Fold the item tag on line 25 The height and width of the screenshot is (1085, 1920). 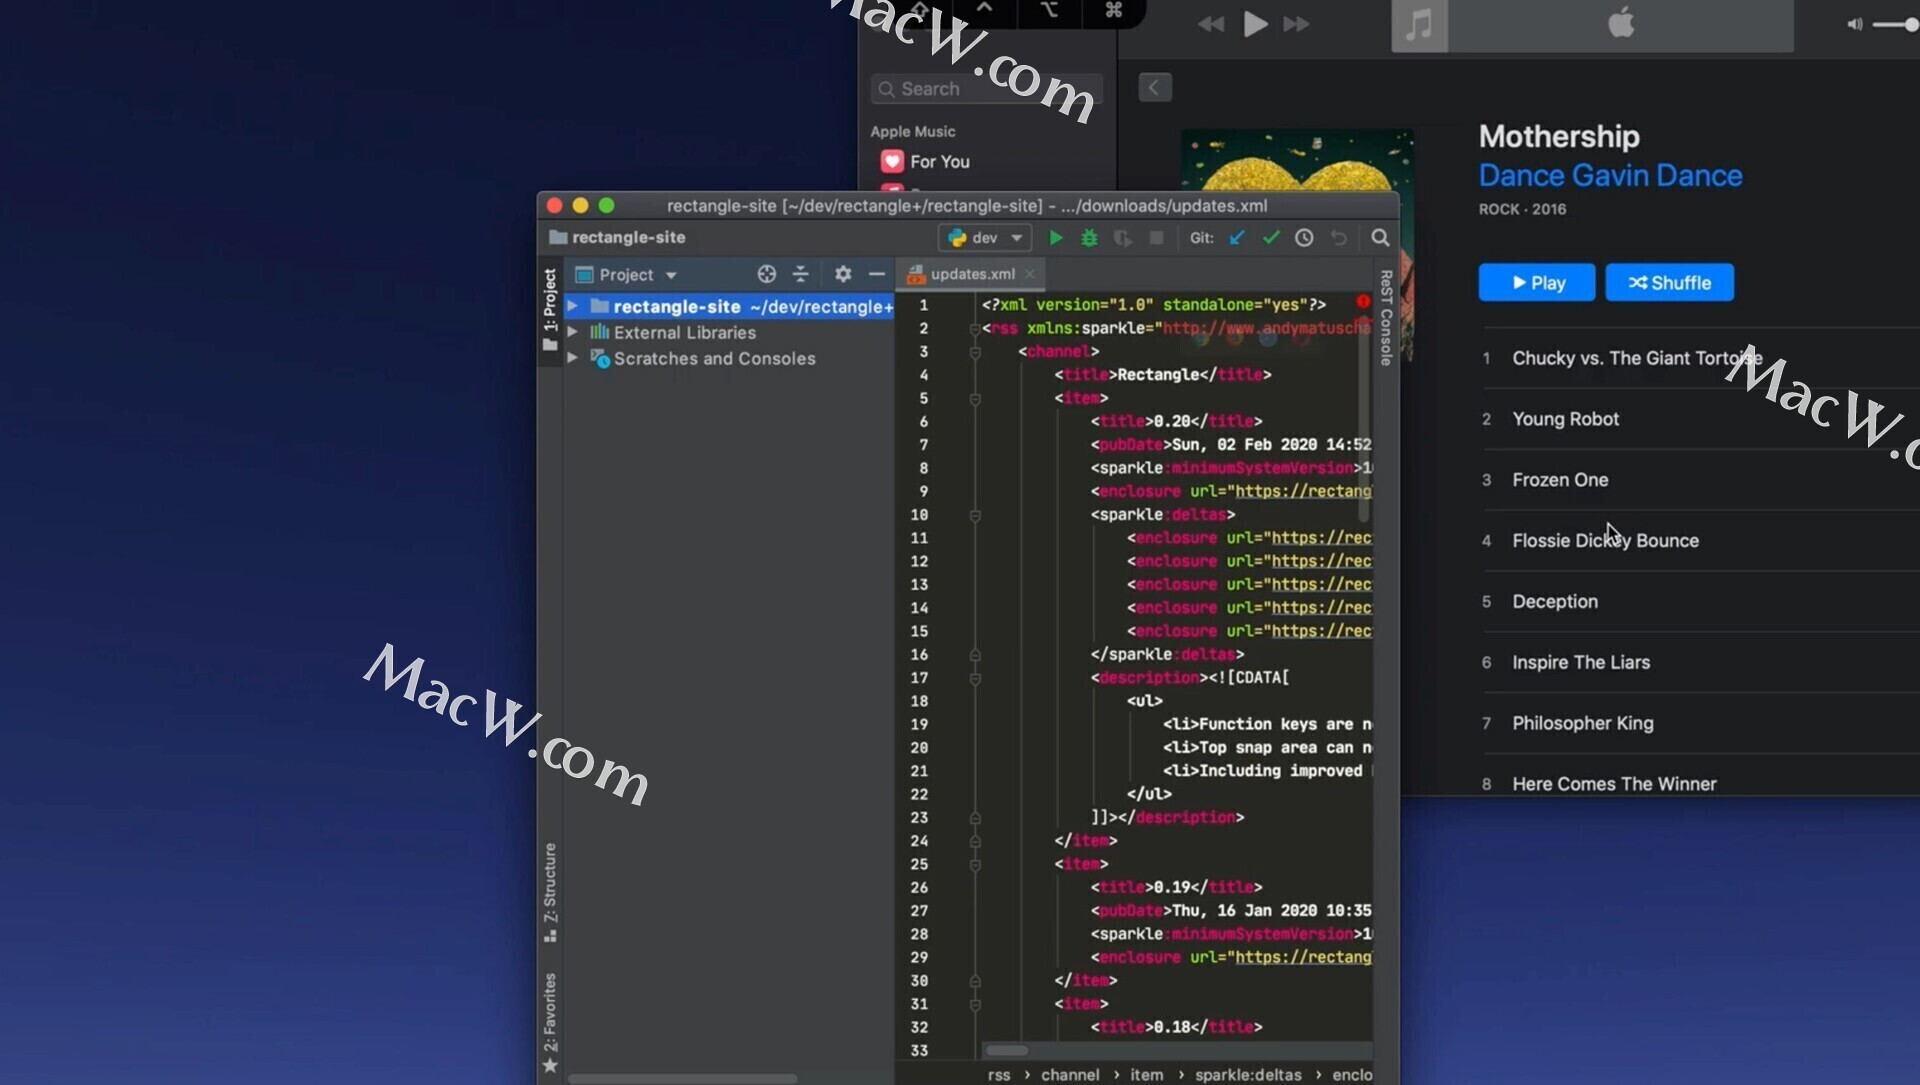coord(975,865)
